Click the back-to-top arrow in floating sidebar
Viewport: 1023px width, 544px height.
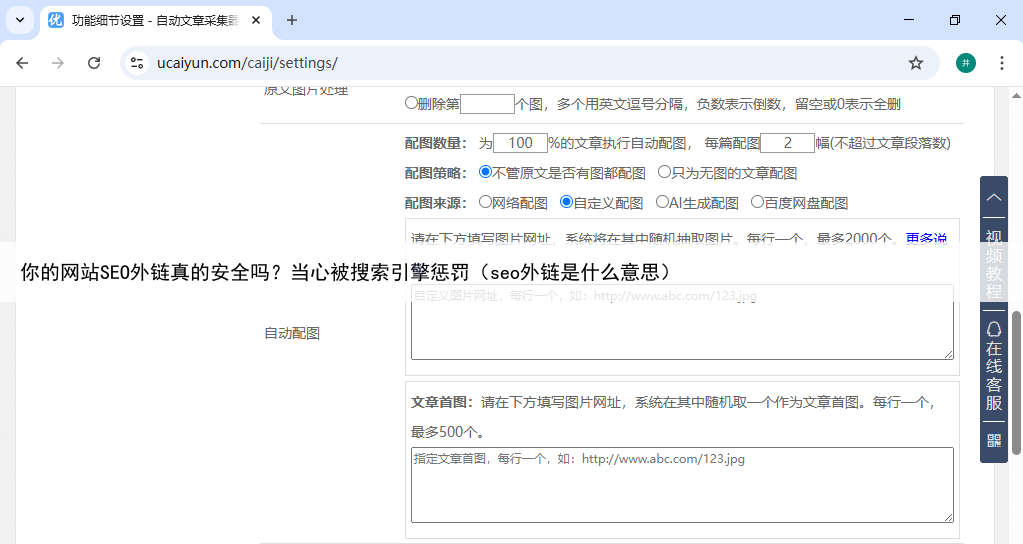coord(994,197)
